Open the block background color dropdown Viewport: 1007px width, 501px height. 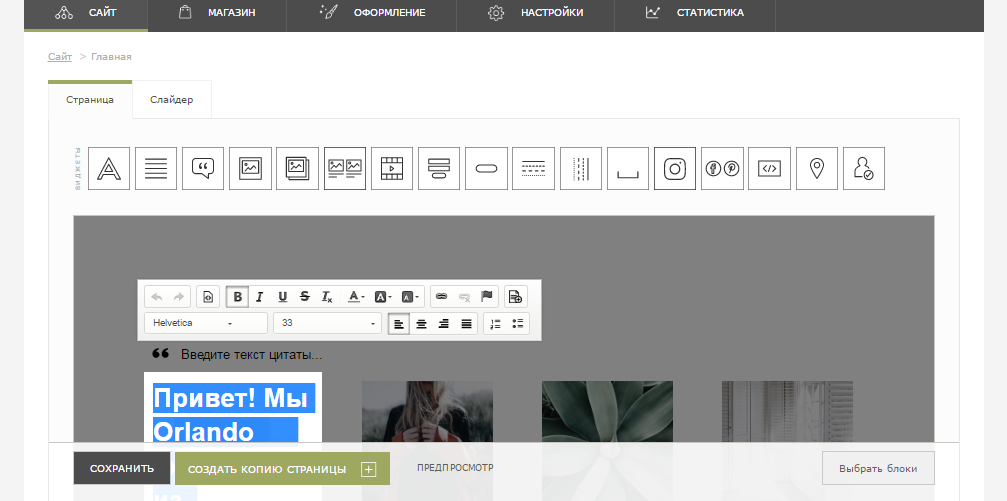(410, 297)
